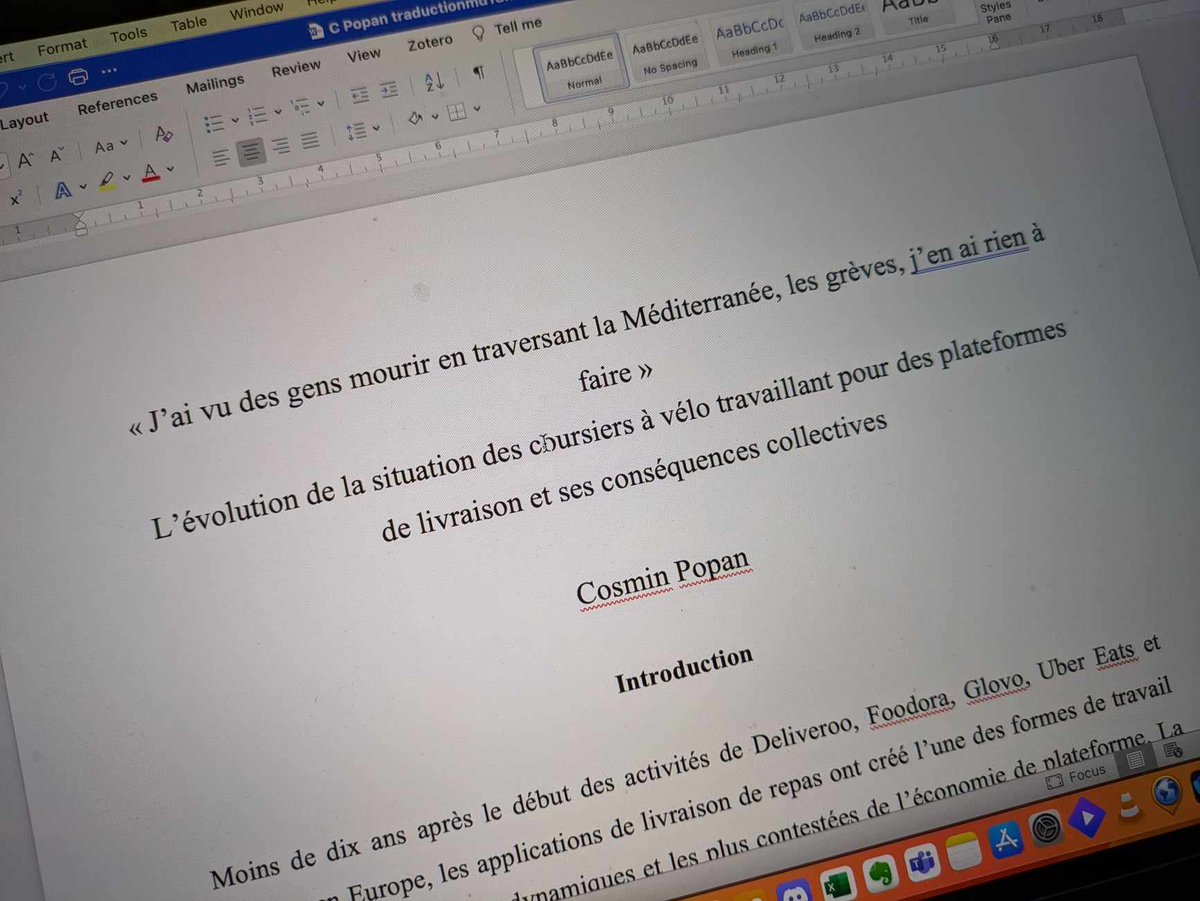Click the Print icon in the title bar
This screenshot has width=1200, height=901.
point(77,76)
